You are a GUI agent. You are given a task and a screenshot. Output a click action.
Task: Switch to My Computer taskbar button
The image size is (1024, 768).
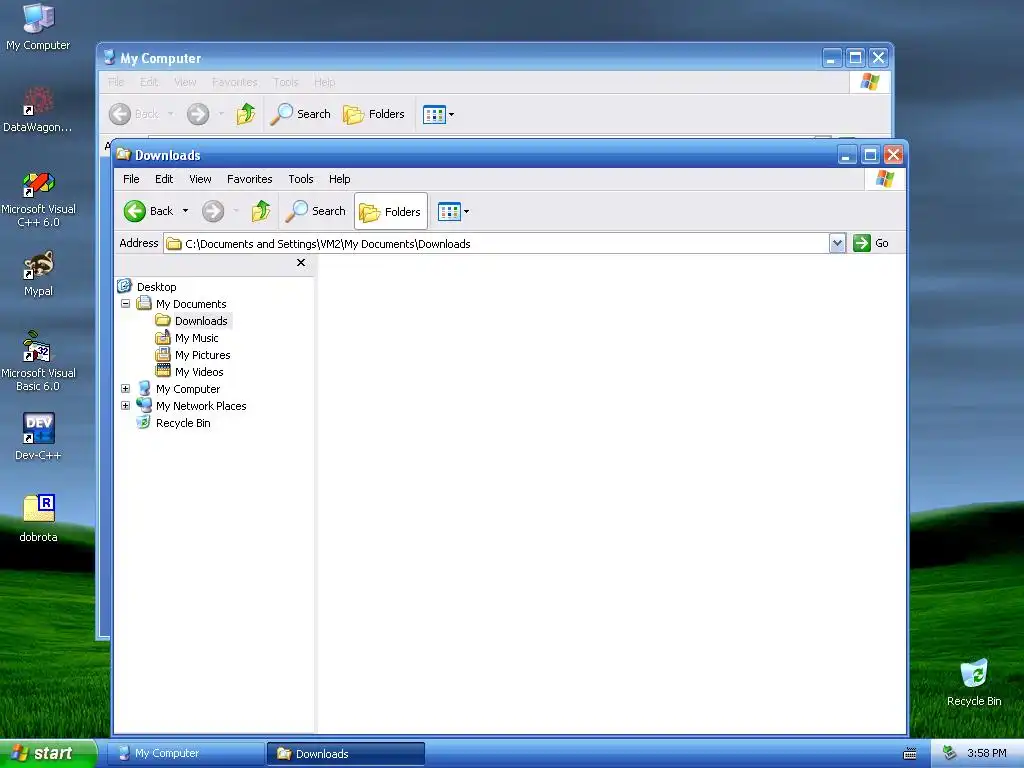[x=185, y=753]
